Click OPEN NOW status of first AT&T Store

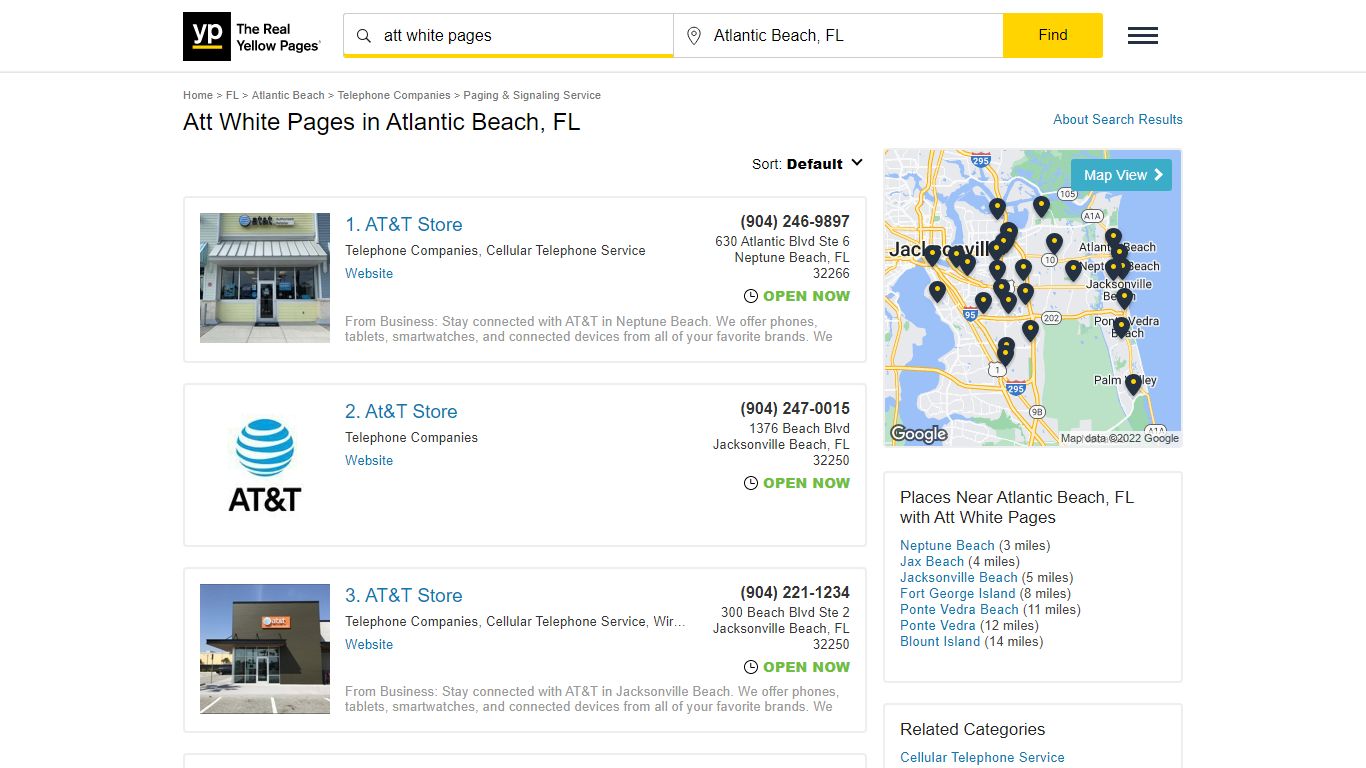click(806, 296)
